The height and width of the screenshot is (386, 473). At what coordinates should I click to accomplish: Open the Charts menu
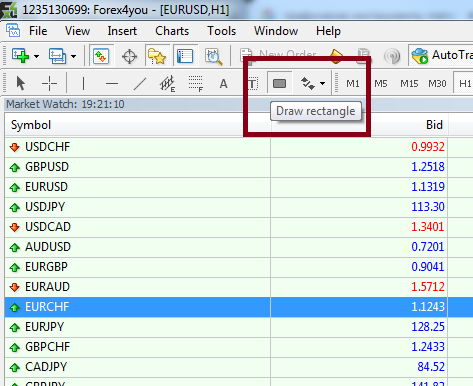click(172, 31)
